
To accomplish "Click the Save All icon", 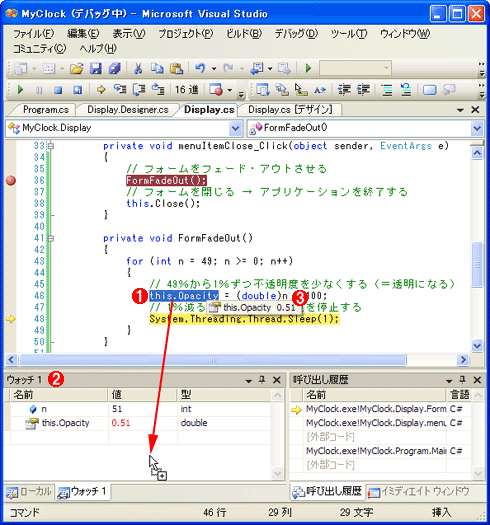I will tap(115, 69).
